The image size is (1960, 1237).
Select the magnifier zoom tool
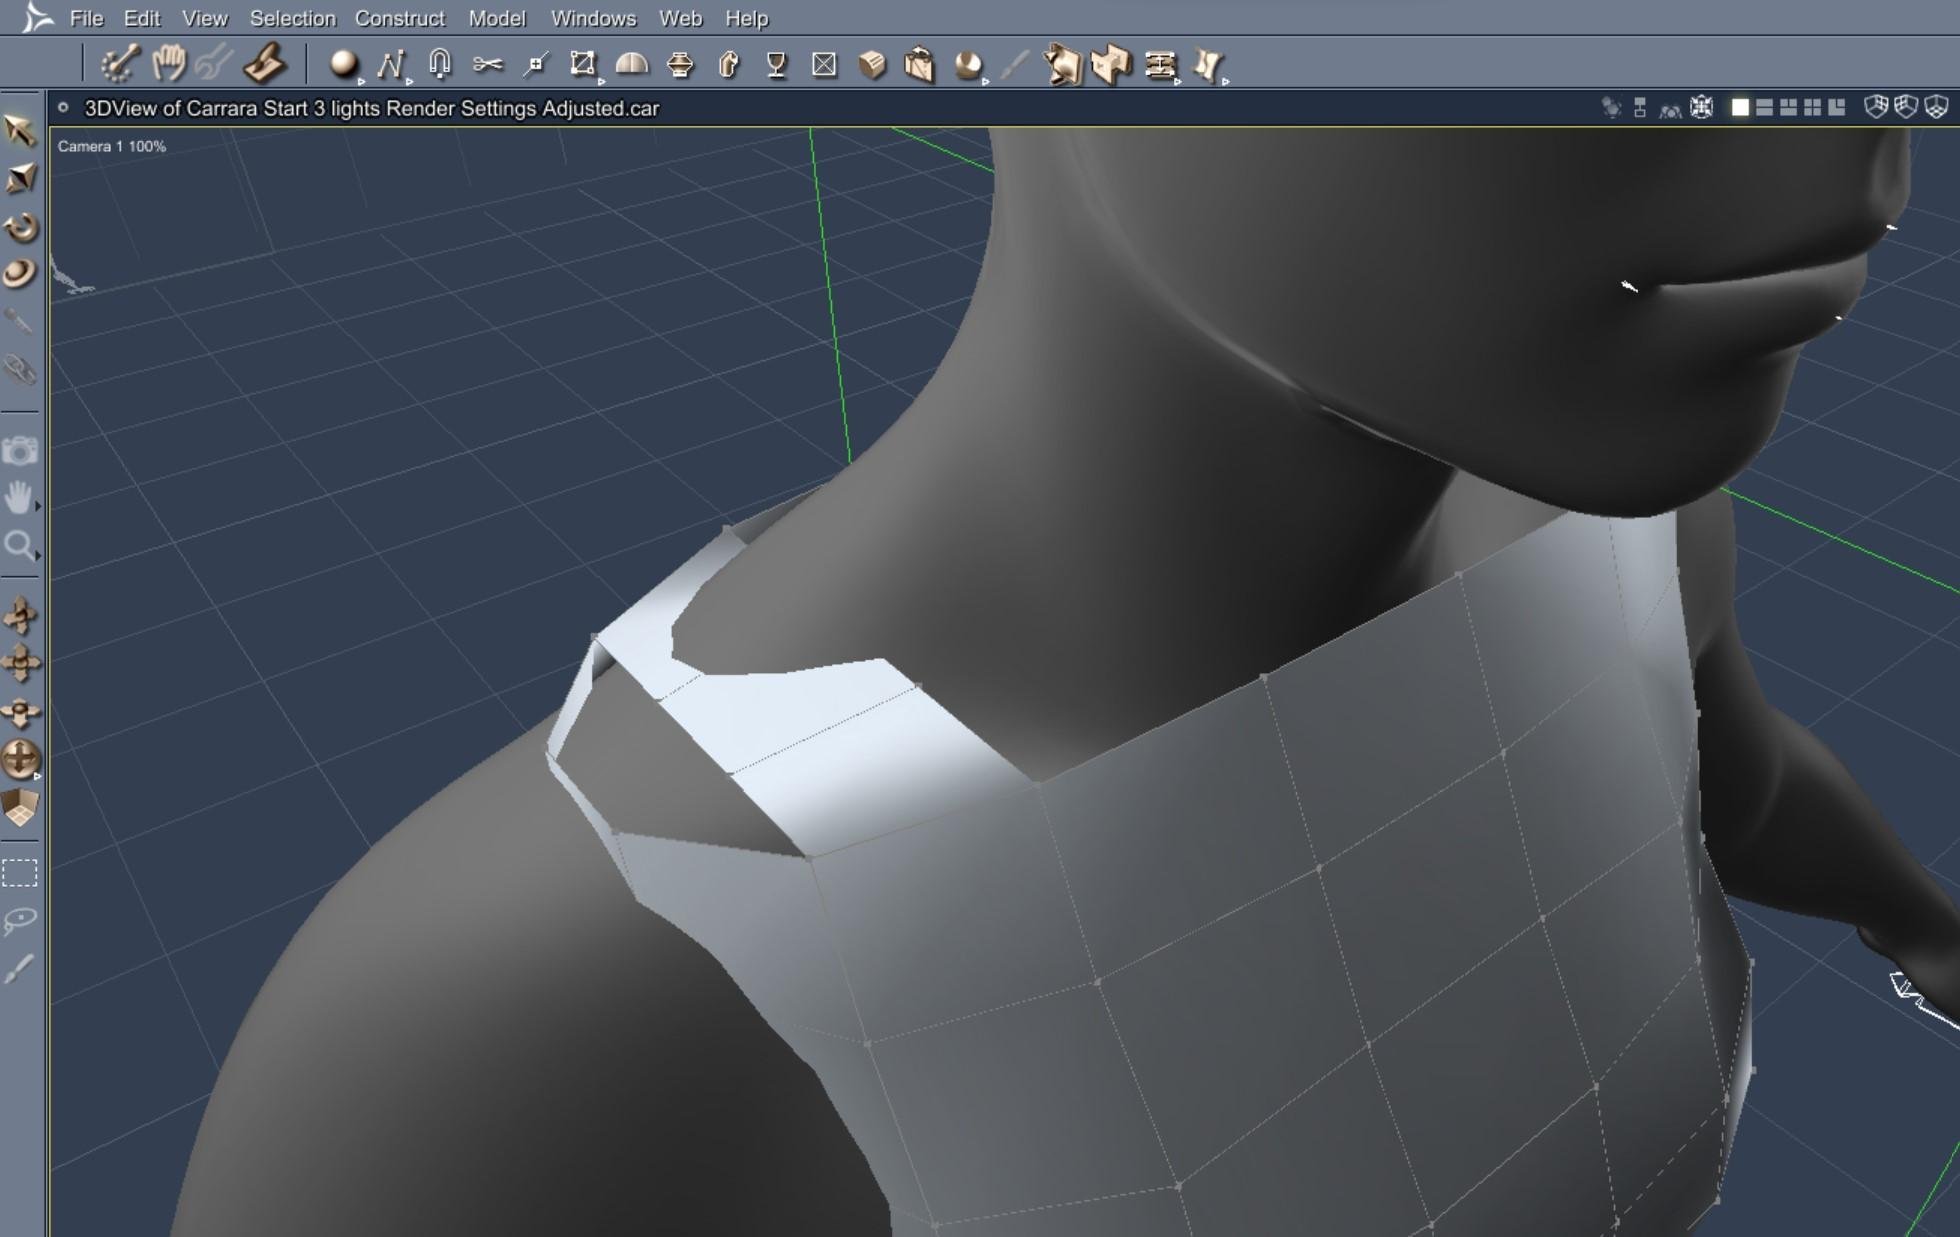click(19, 545)
